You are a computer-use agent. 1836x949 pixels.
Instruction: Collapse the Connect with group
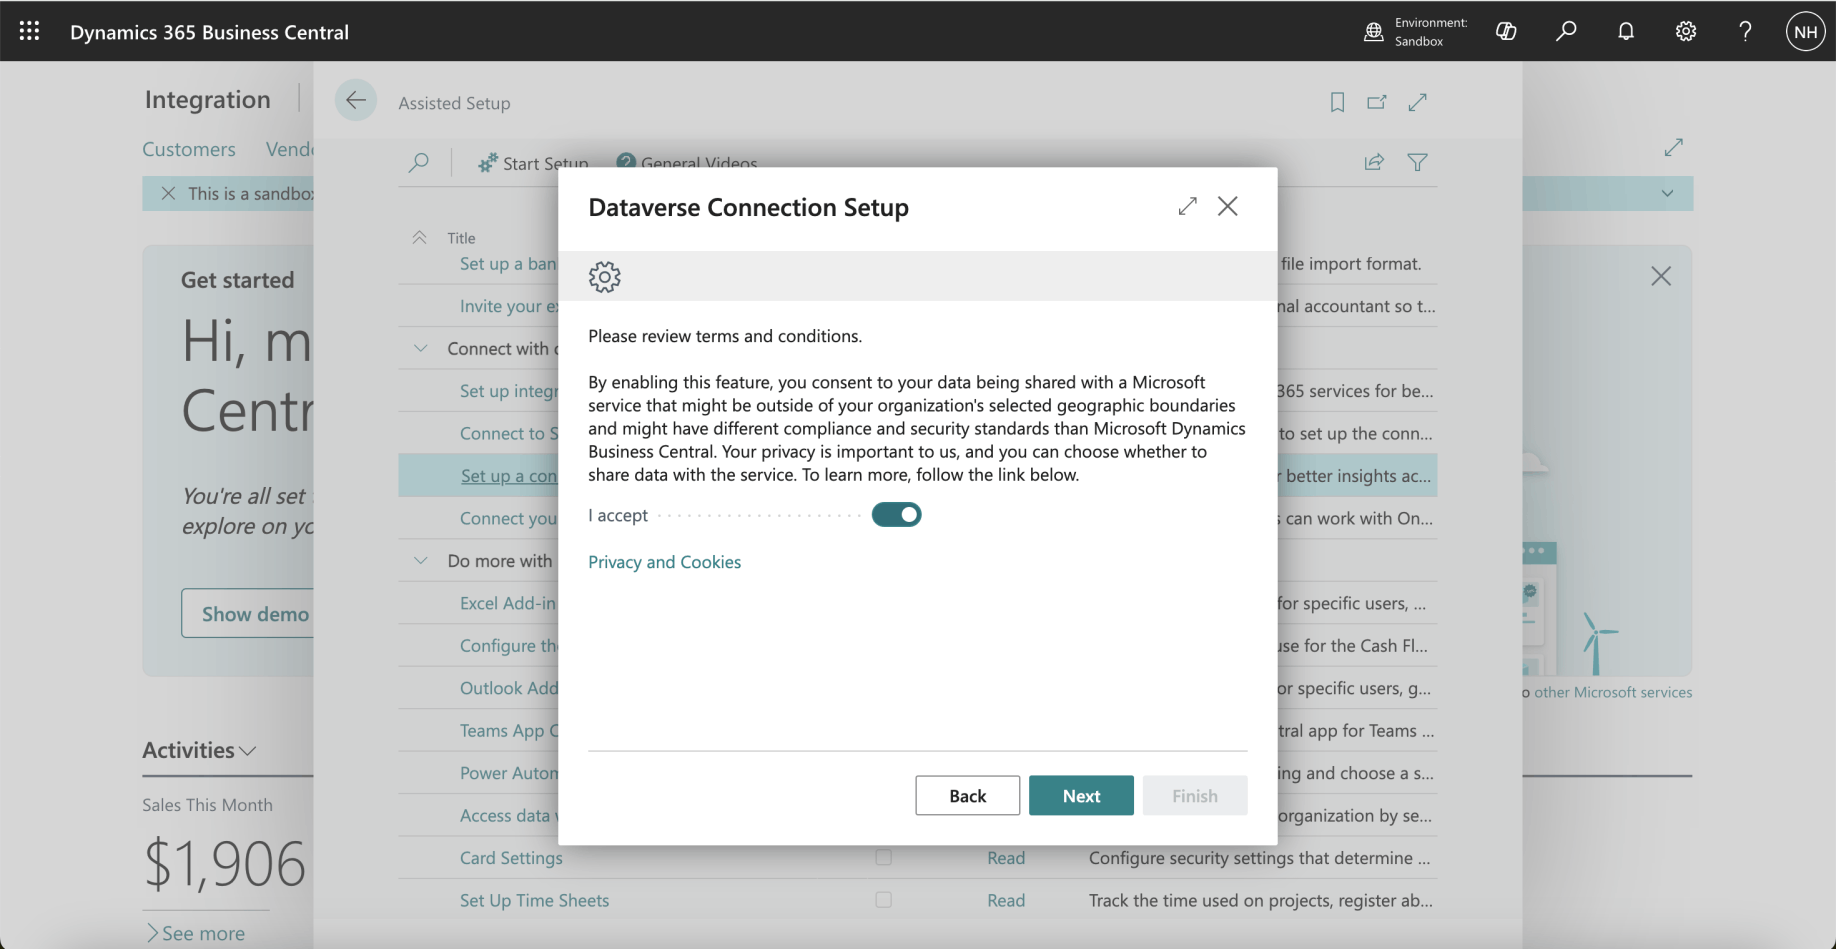tap(421, 348)
